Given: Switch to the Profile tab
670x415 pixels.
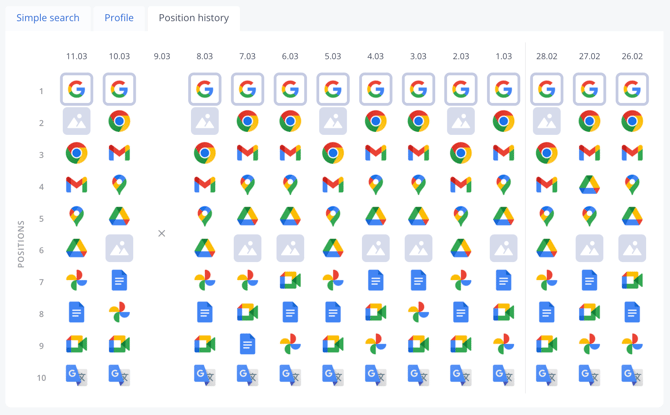Looking at the screenshot, I should [x=119, y=18].
